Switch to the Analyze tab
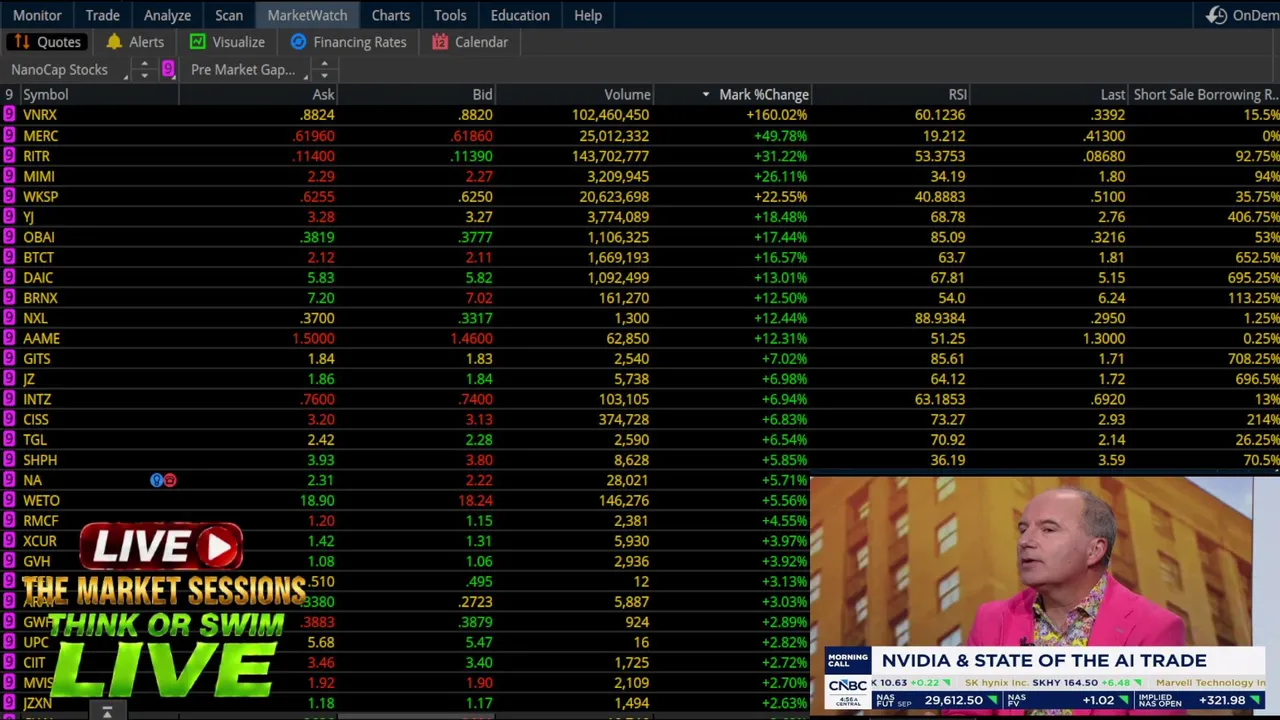This screenshot has height=720, width=1280. (167, 15)
